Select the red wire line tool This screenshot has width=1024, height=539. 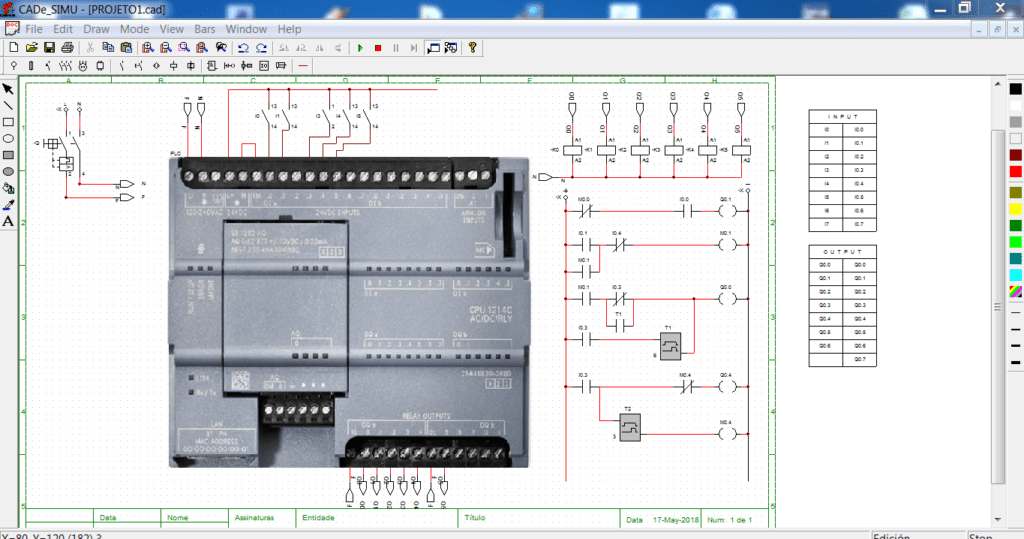303,65
